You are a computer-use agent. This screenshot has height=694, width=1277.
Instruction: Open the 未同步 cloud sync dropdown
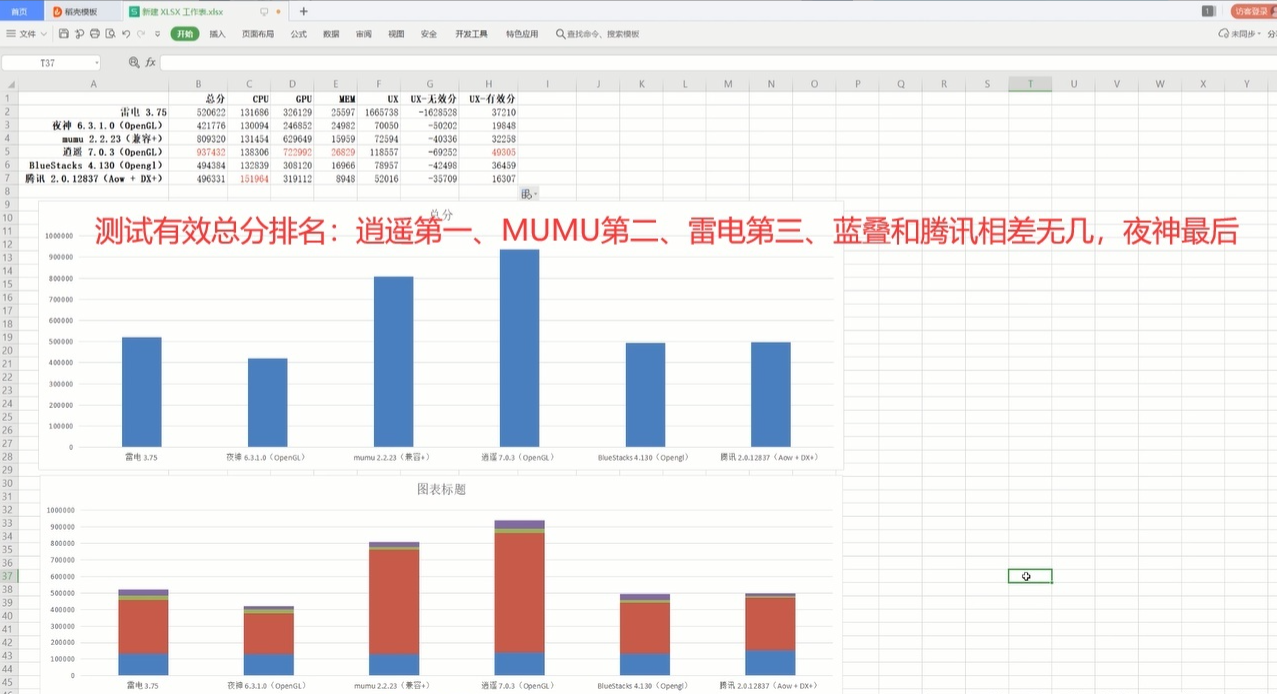[x=1240, y=34]
